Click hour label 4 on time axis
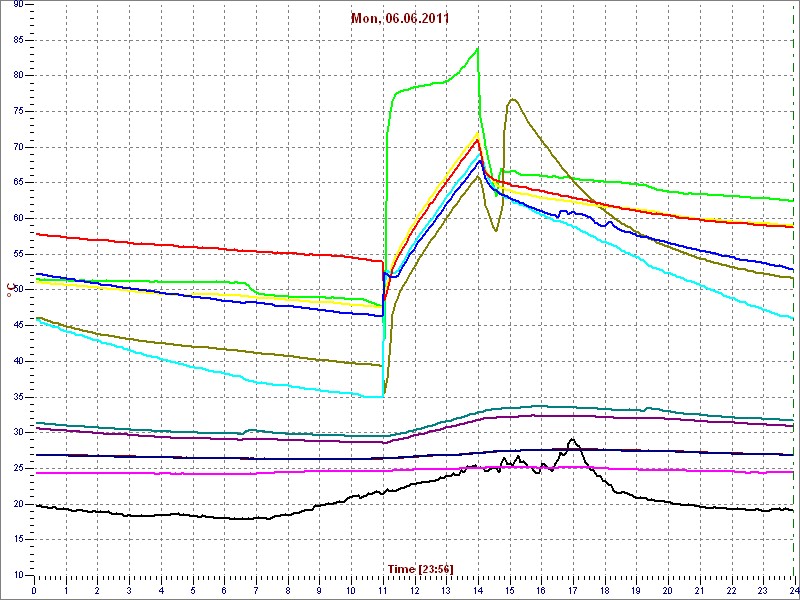 pyautogui.click(x=161, y=589)
